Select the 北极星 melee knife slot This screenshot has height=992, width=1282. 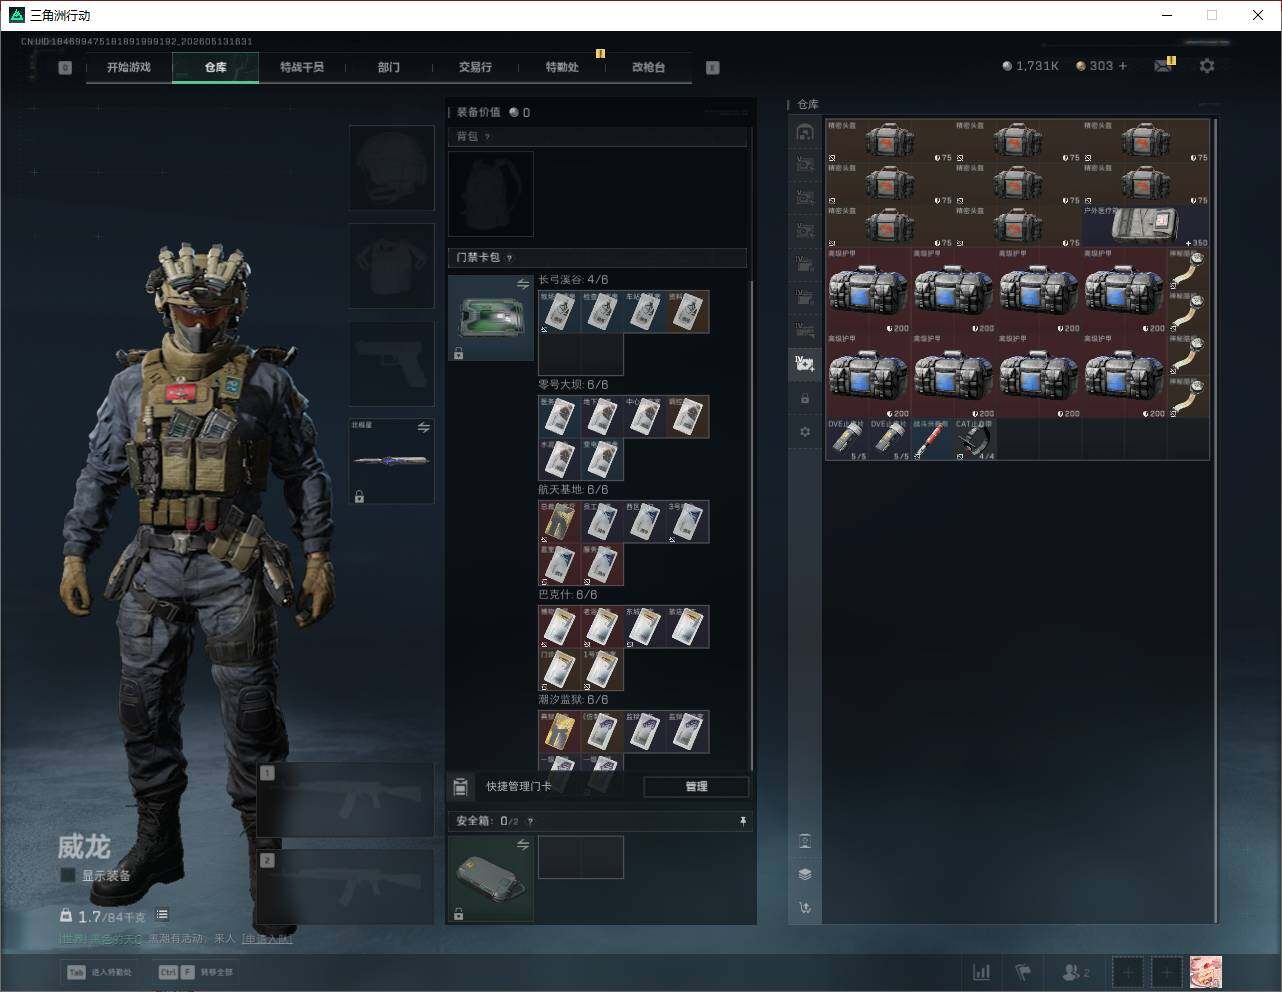[x=392, y=461]
